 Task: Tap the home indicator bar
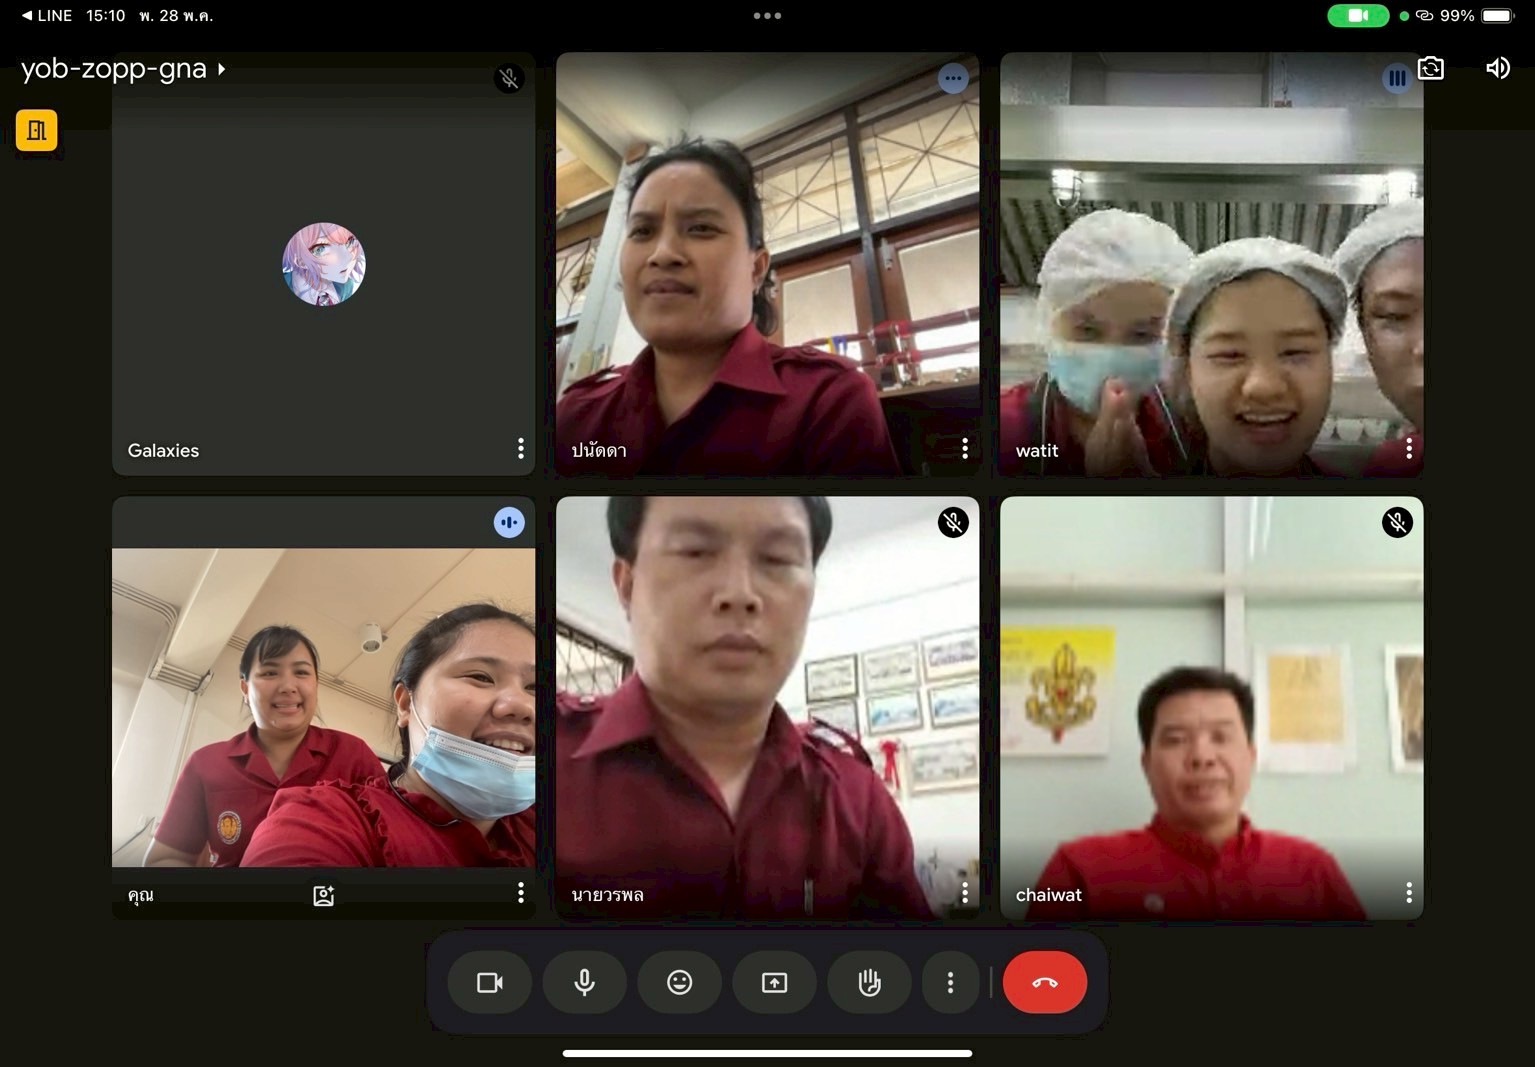tap(767, 1053)
